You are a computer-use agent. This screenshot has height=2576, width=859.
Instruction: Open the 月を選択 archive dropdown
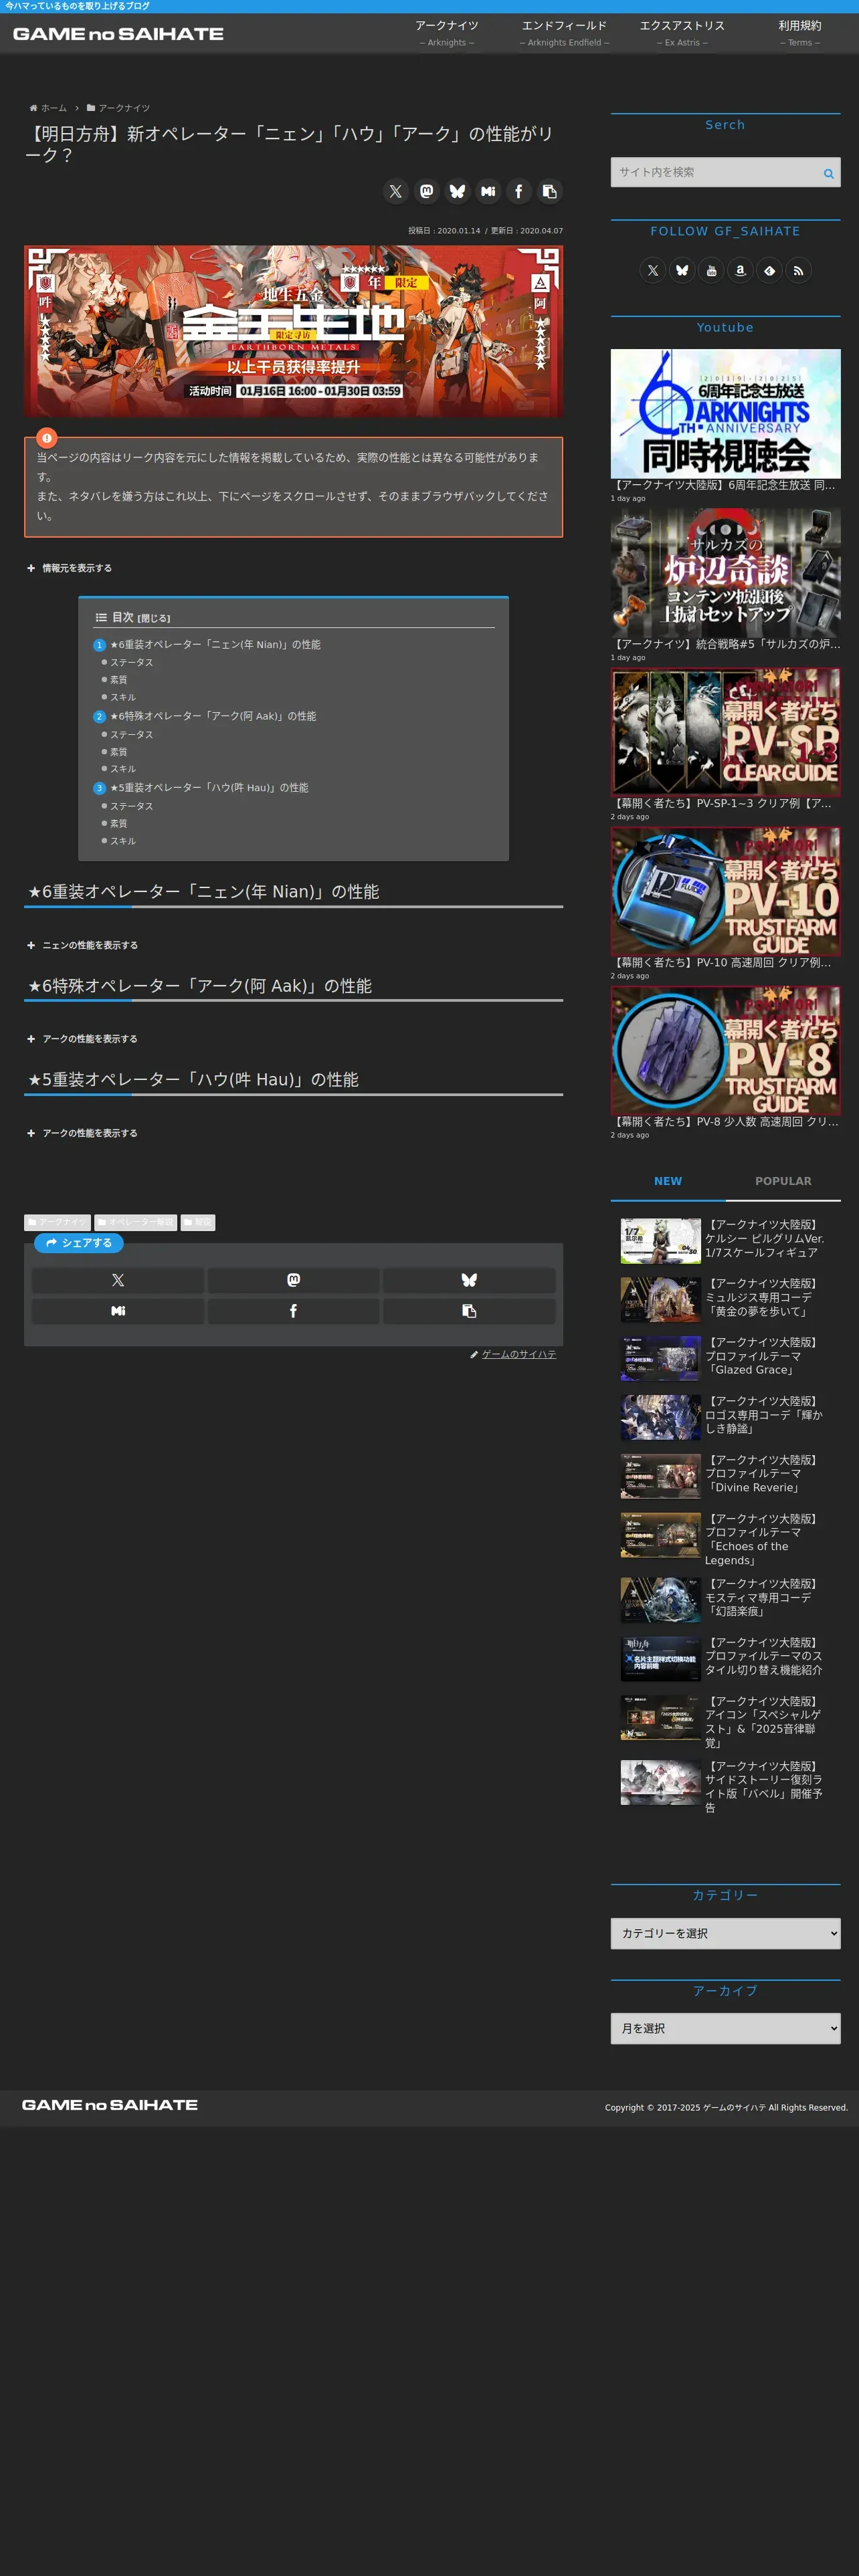[x=725, y=2028]
